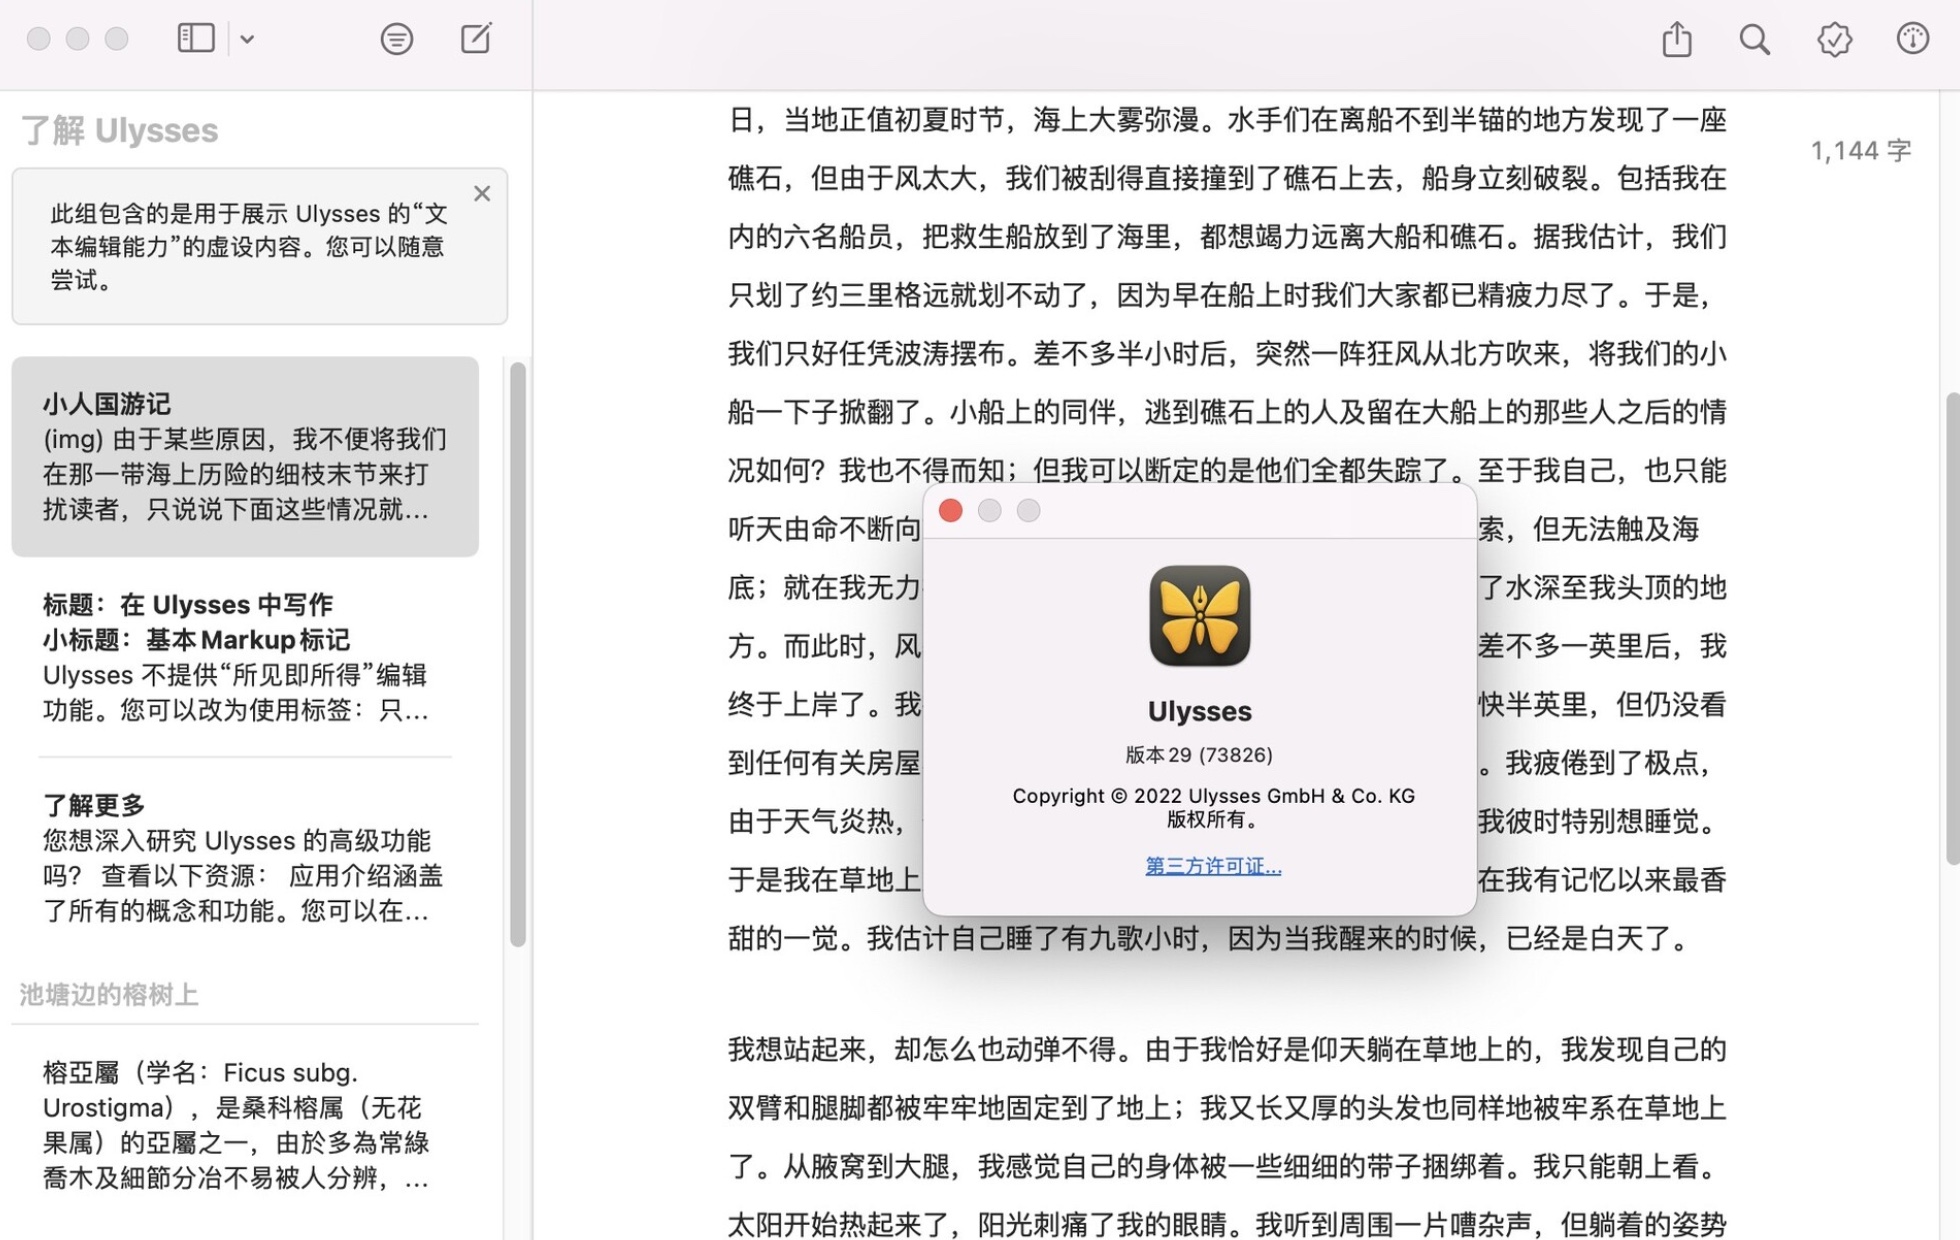
Task: Close the About Ulysses dialog
Action: click(951, 511)
